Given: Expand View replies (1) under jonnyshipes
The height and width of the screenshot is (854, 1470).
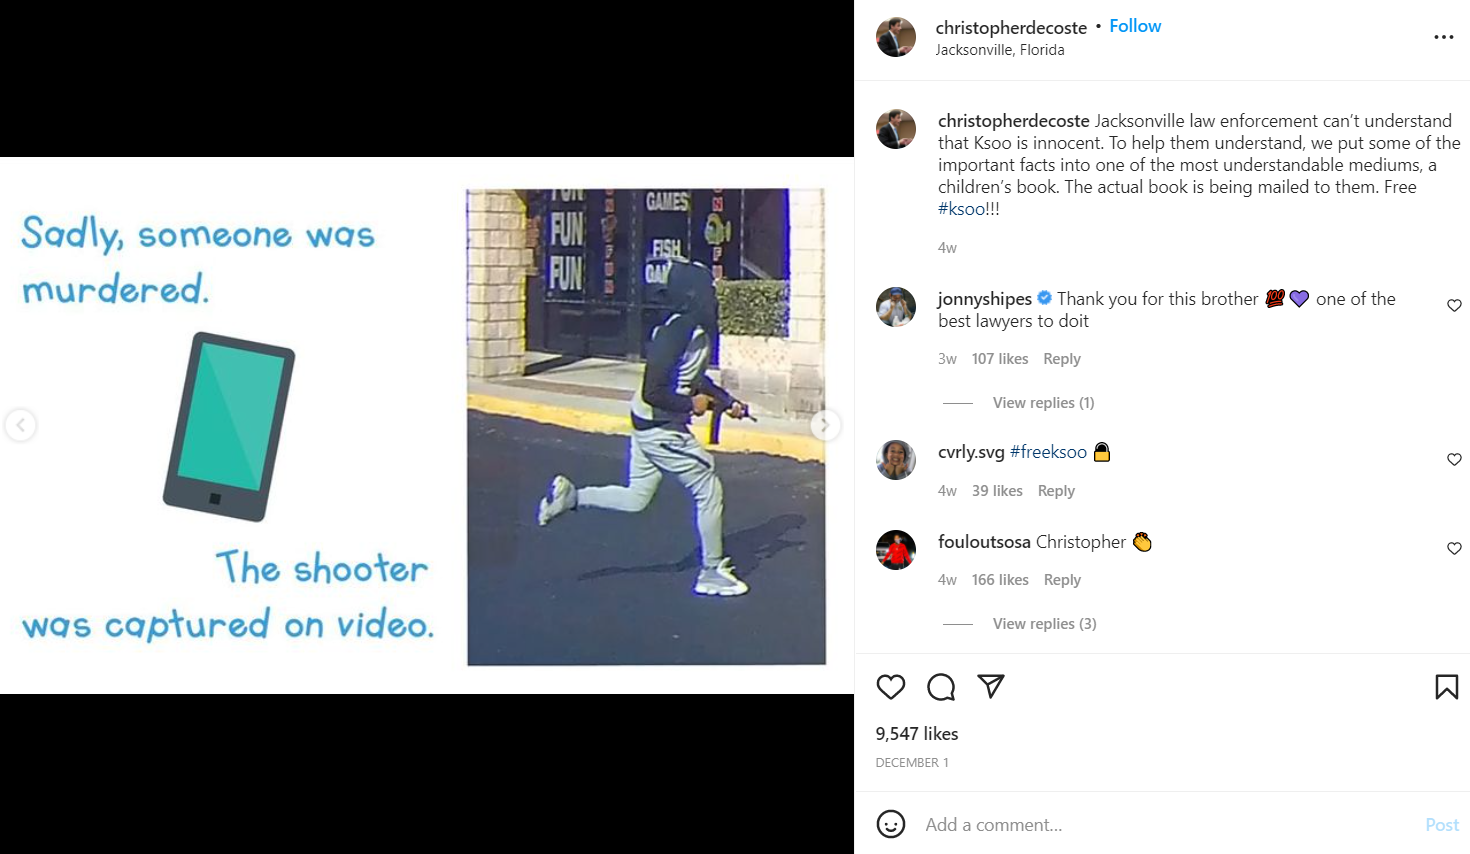Looking at the screenshot, I should 1043,403.
